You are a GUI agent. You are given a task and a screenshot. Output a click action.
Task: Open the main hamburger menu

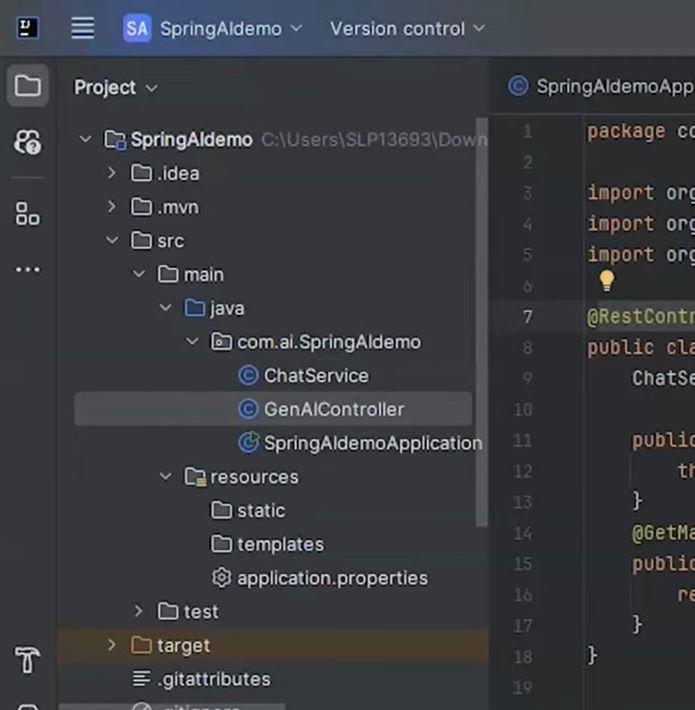(83, 29)
